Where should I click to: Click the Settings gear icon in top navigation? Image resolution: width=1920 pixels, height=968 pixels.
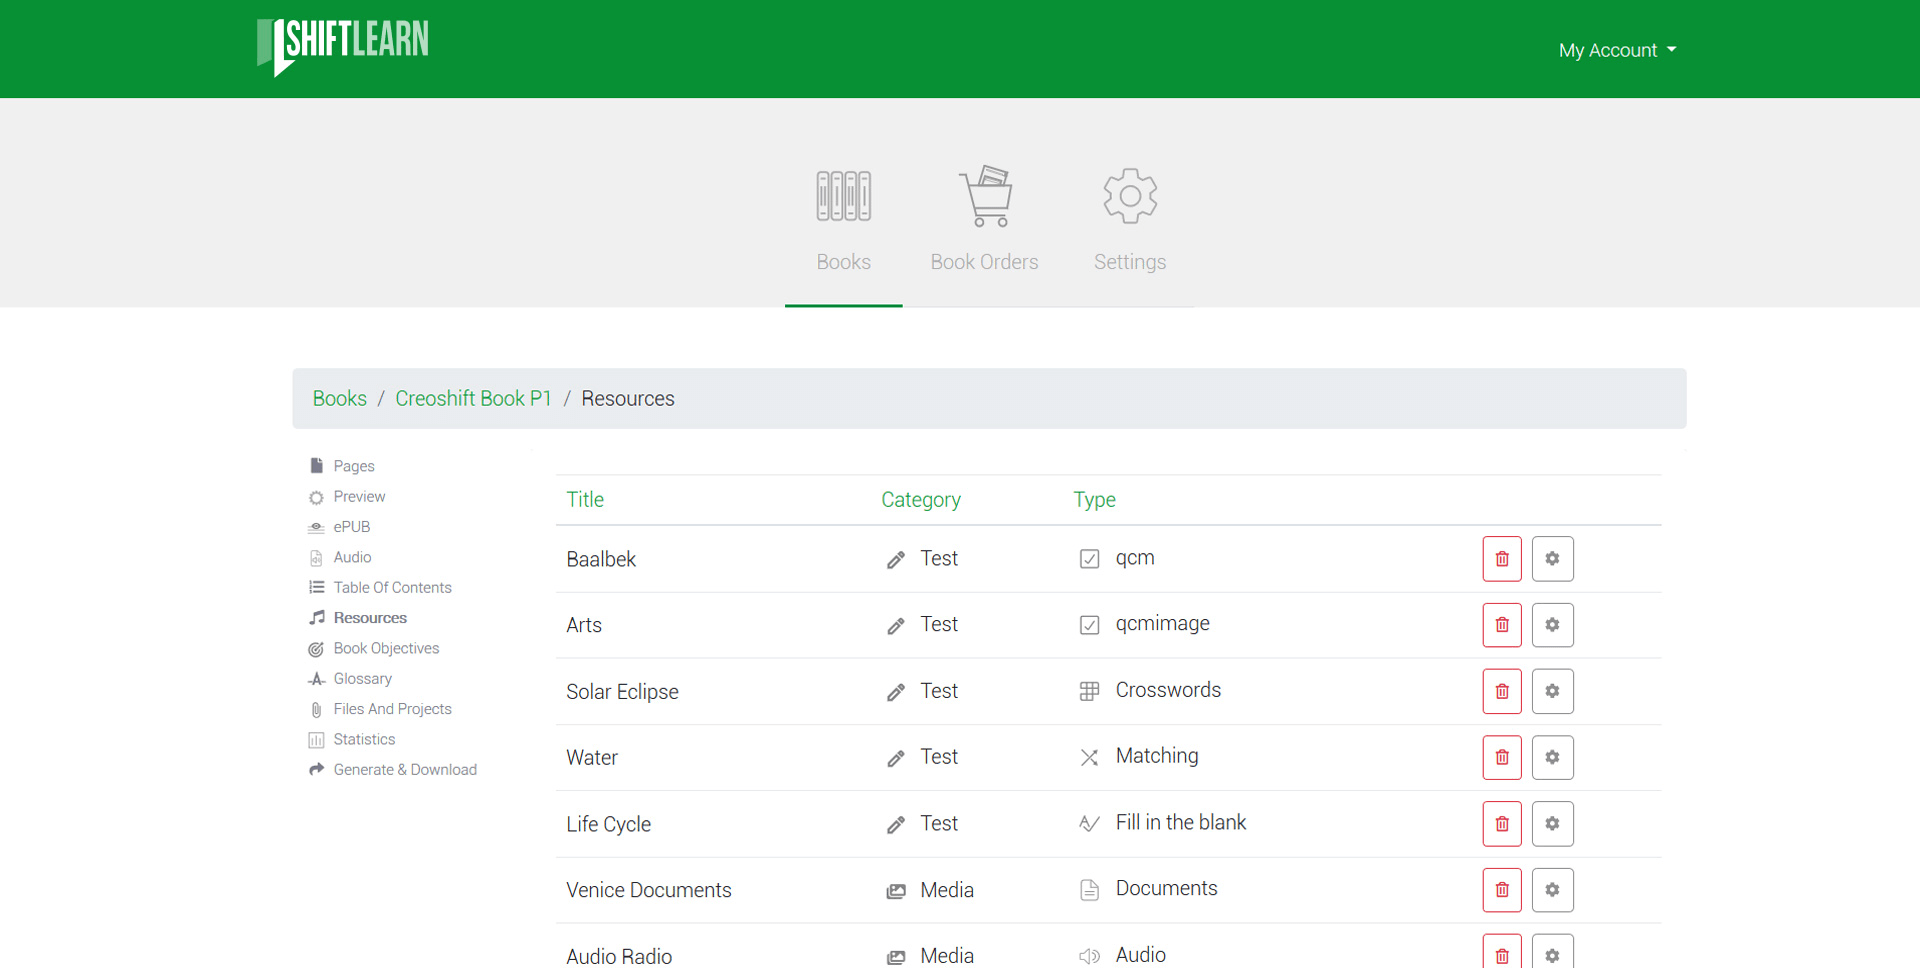(x=1130, y=196)
